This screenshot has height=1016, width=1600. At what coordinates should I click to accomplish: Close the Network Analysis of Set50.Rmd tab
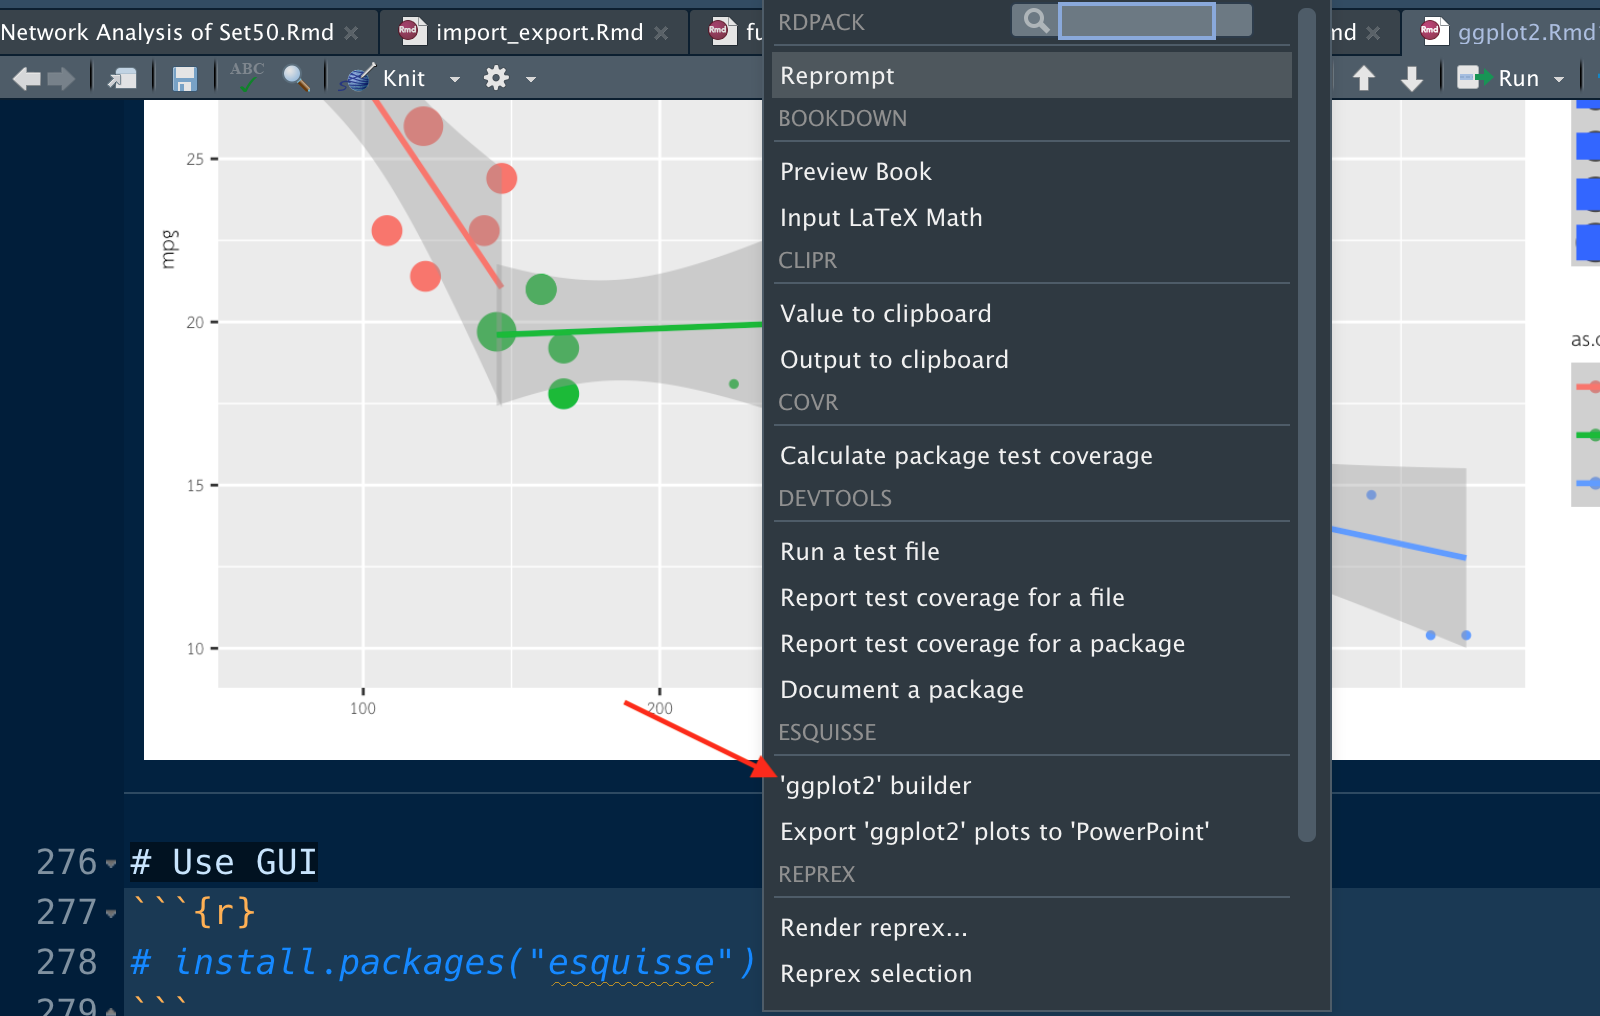[351, 33]
